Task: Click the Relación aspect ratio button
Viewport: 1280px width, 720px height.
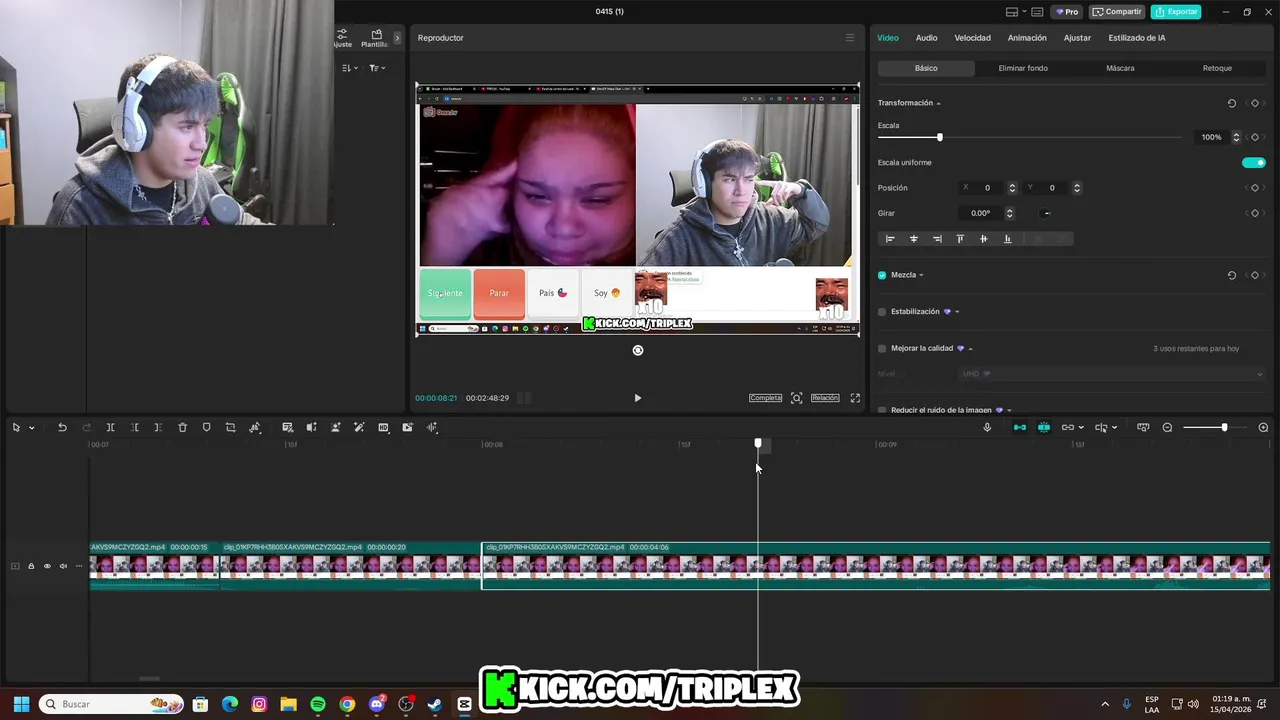Action: point(825,398)
